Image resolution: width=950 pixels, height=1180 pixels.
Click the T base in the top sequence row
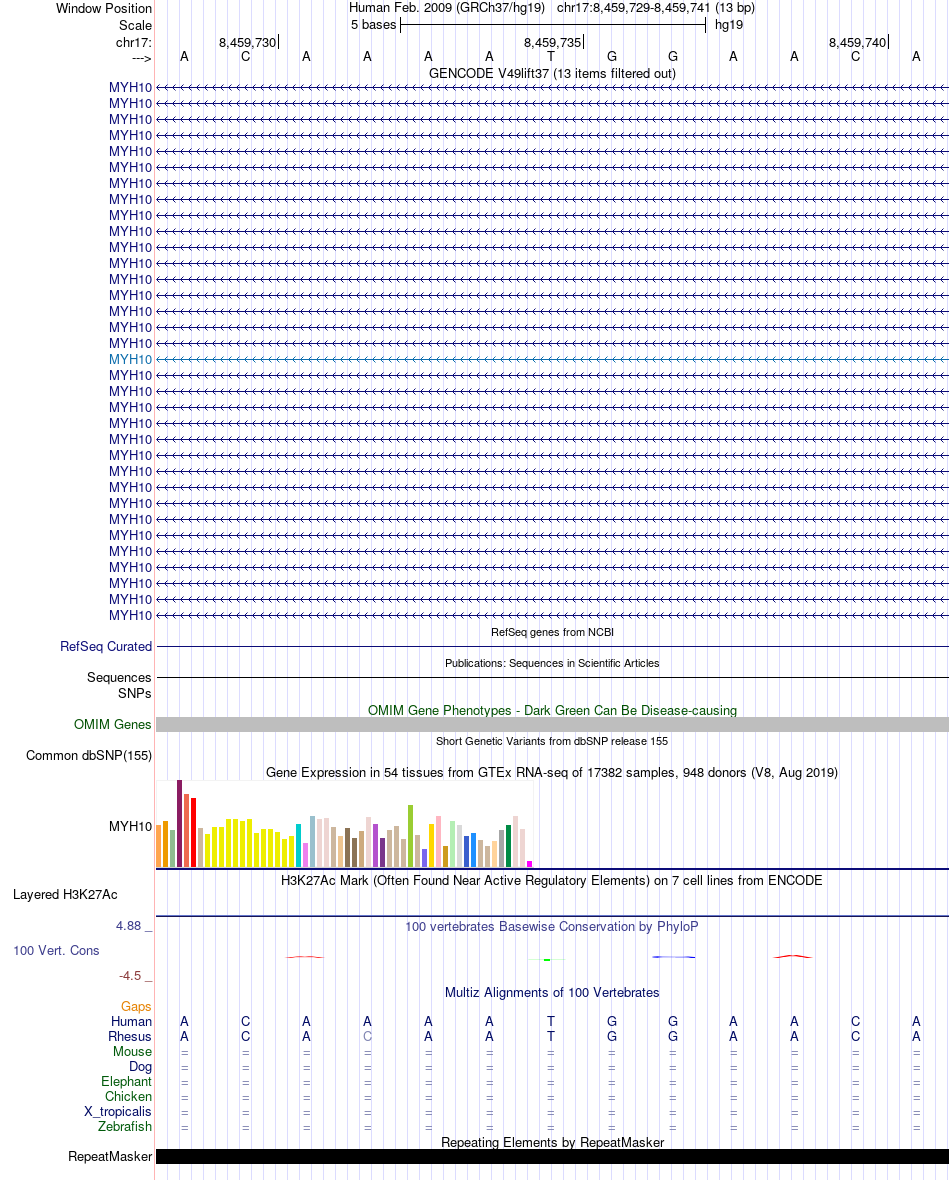pyautogui.click(x=550, y=56)
